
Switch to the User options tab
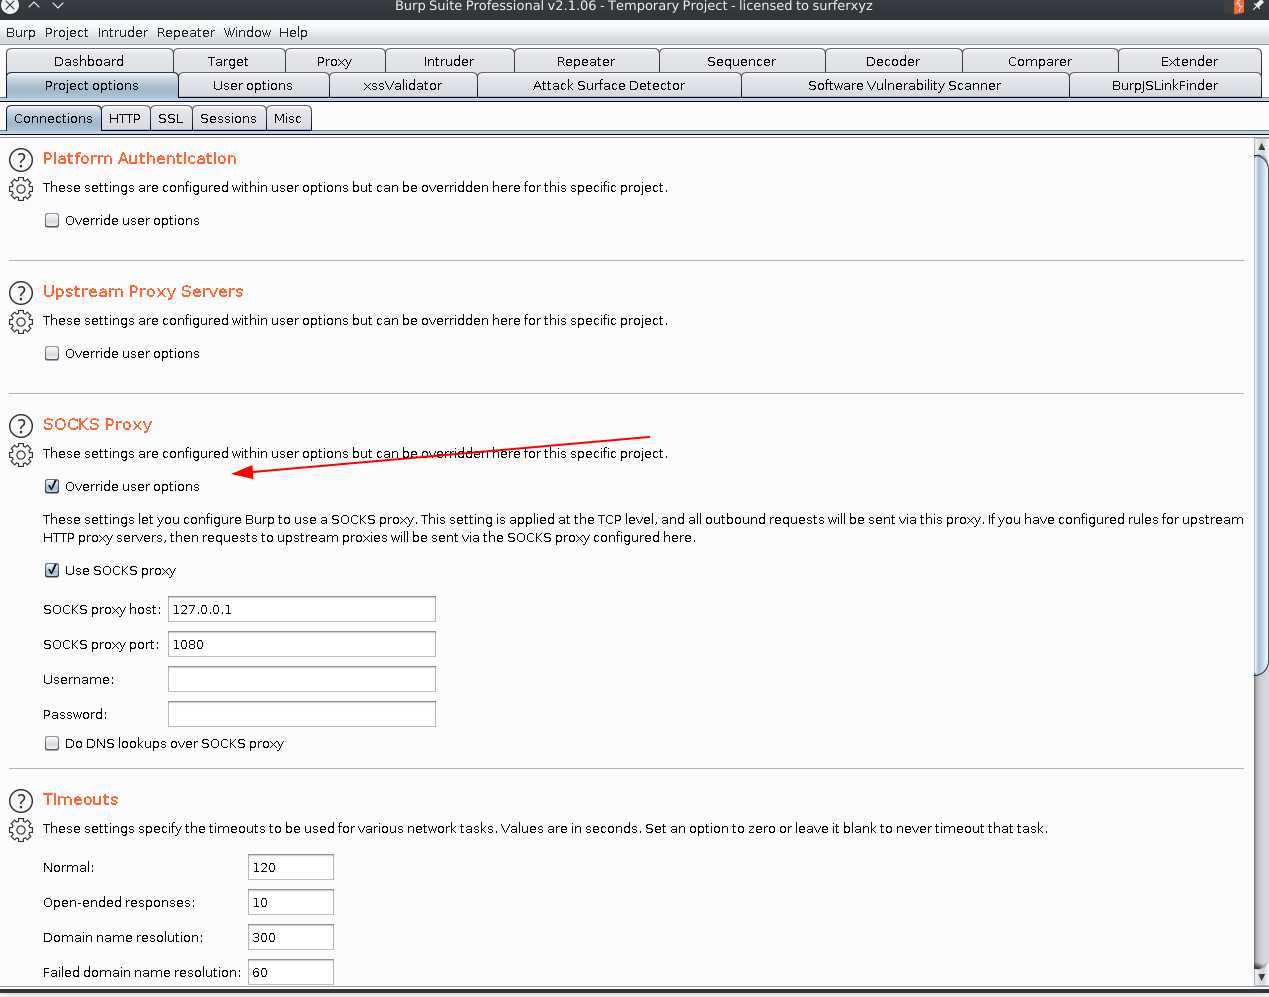tap(253, 85)
